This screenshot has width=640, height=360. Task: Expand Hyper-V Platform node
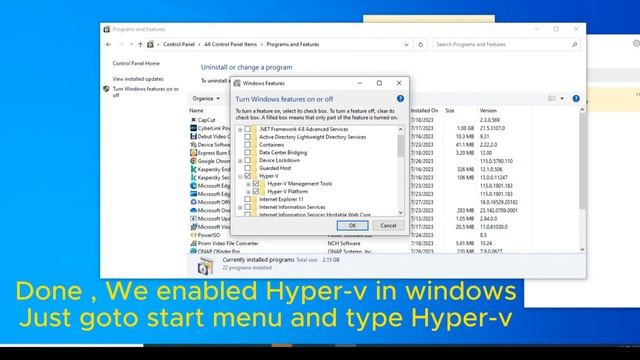pyautogui.click(x=248, y=192)
